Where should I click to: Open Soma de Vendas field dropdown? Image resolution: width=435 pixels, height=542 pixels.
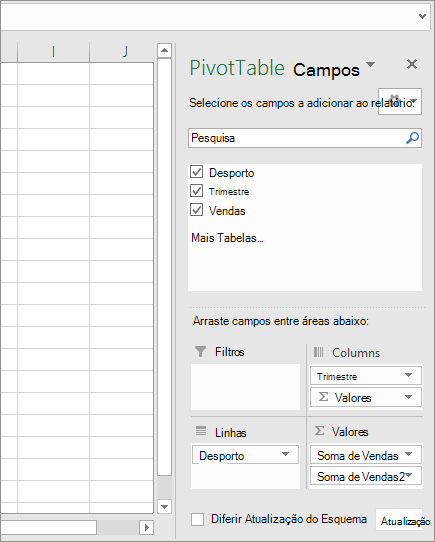click(408, 454)
